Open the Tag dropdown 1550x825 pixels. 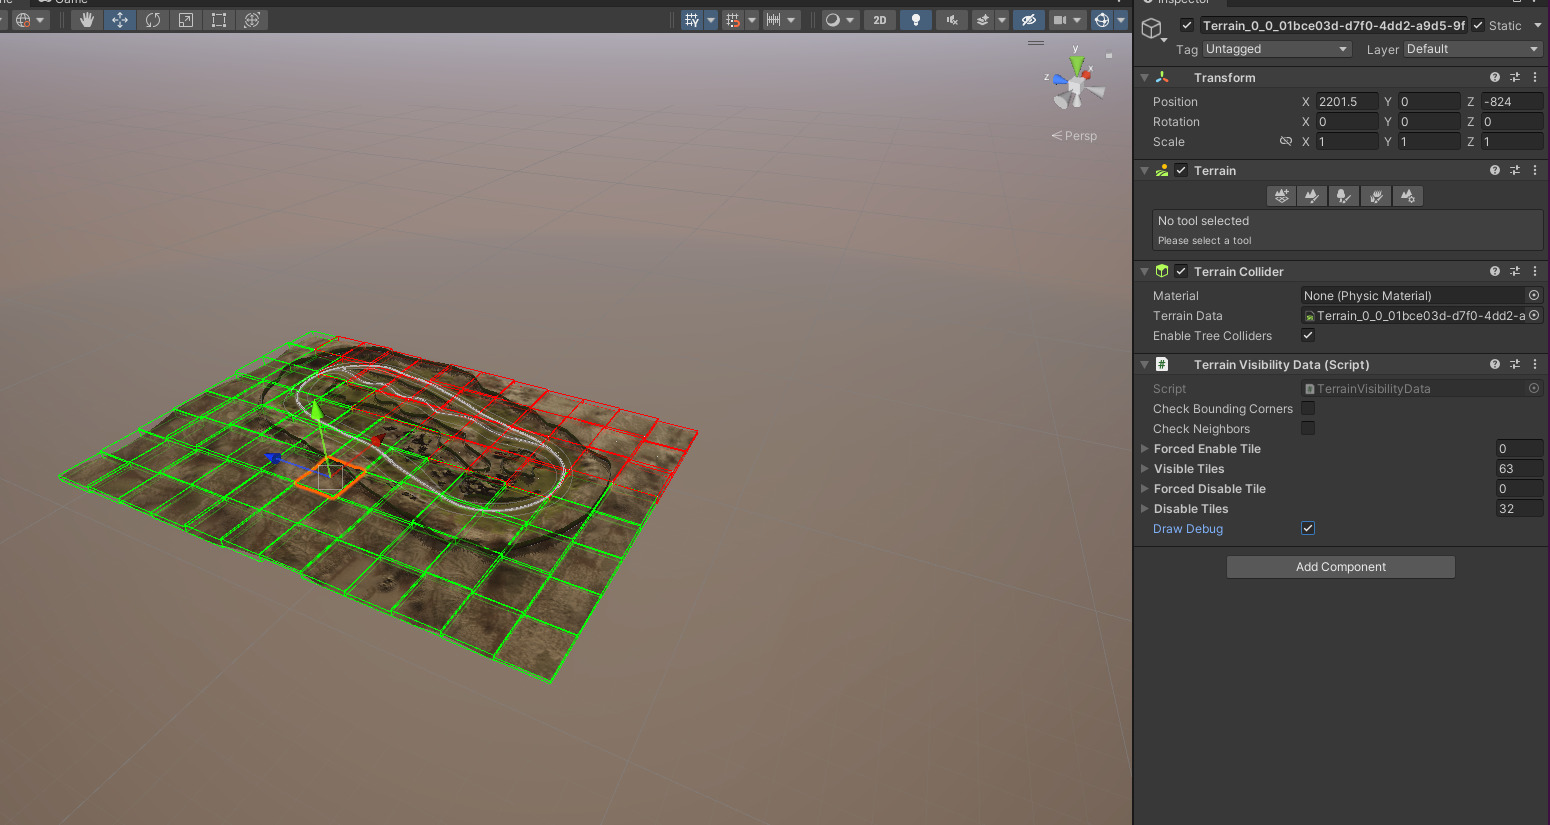(x=1276, y=49)
